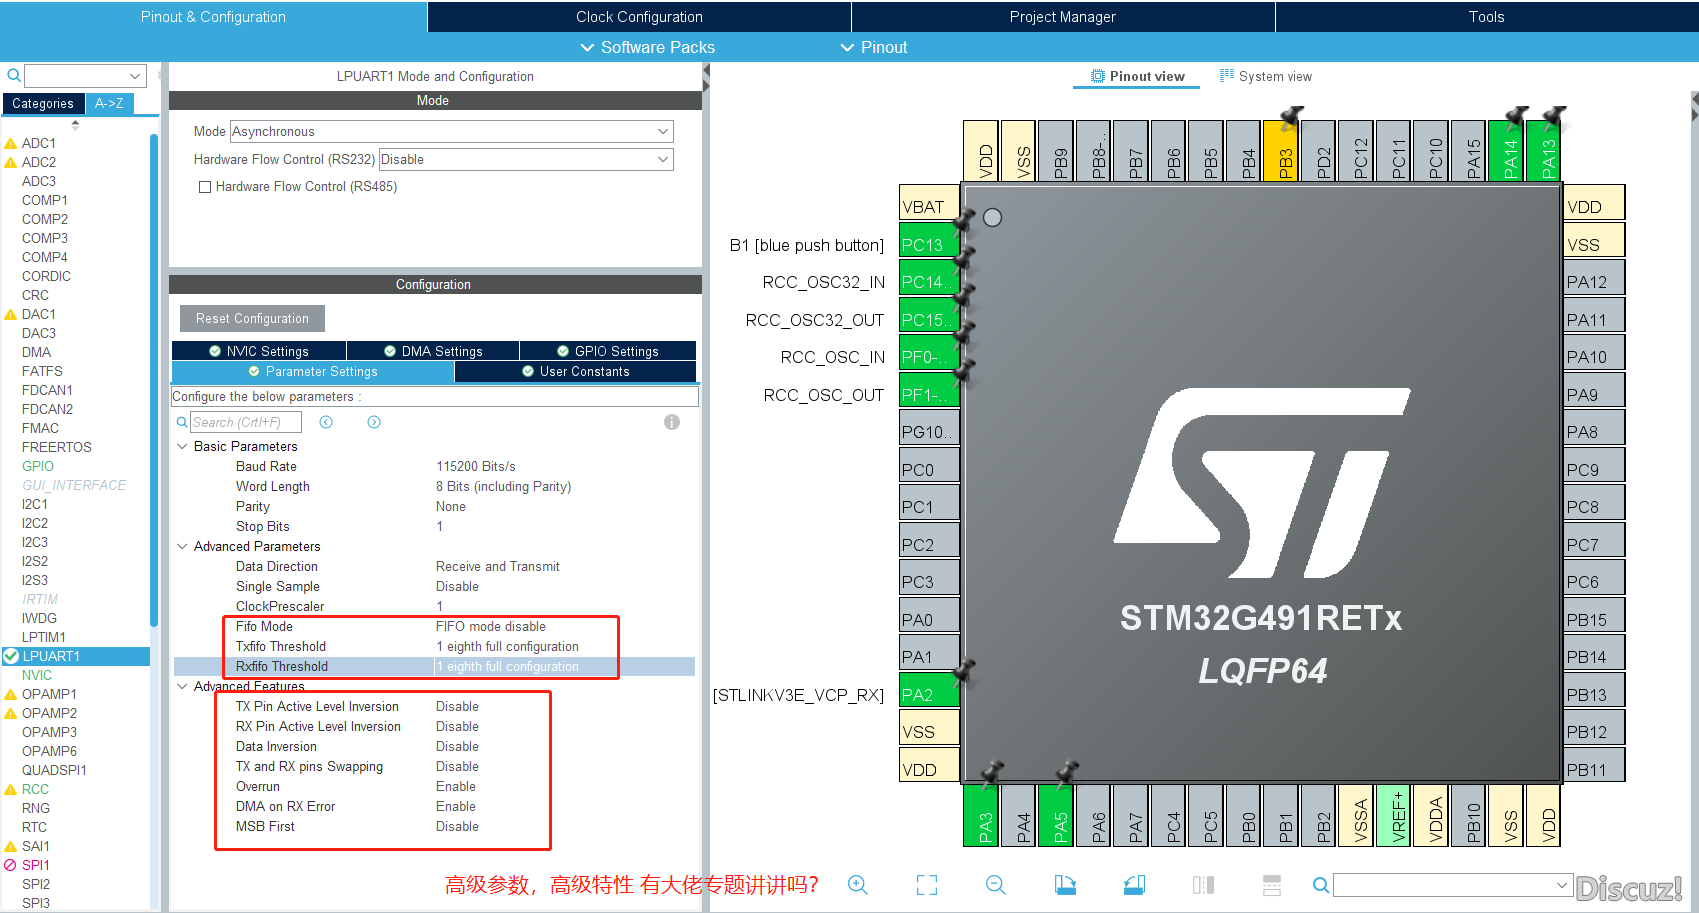Click the sort arrows above the peripheral list
The width and height of the screenshot is (1699, 913).
pyautogui.click(x=75, y=125)
